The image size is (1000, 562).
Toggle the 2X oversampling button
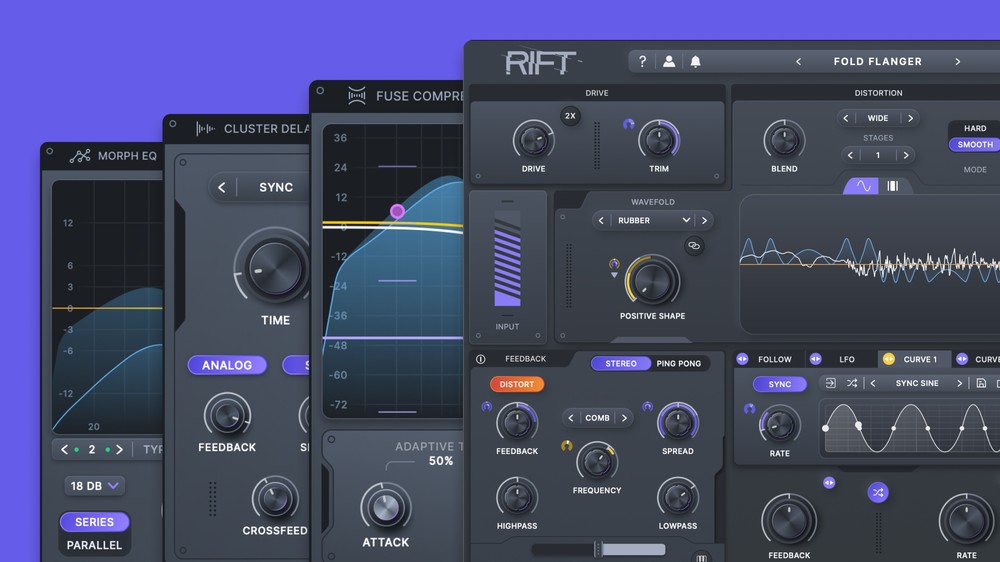(x=571, y=116)
